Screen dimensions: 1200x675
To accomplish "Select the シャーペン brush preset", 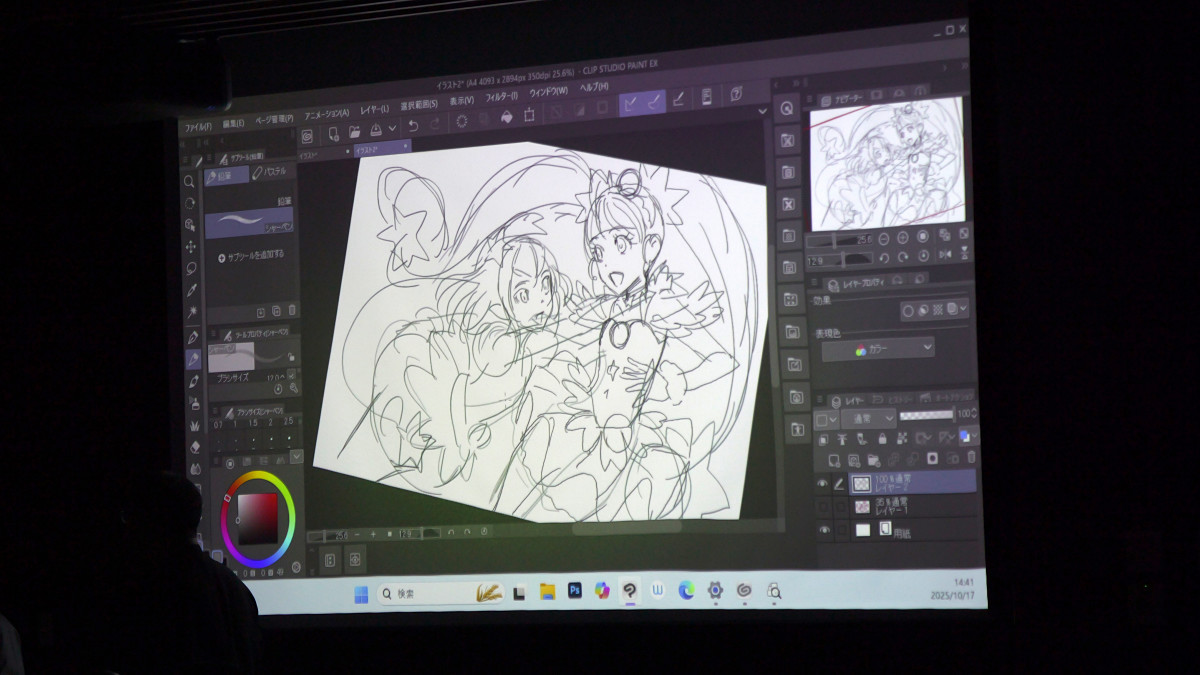I will click(249, 222).
